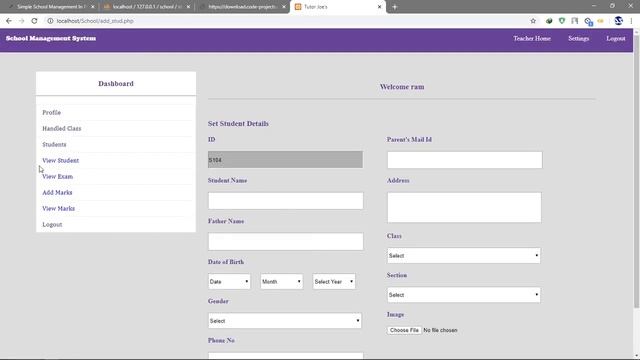Switch to the localhost / 127.0.0.1 phpMyAdmin tab
Screen dimensions: 640x360
146,7
